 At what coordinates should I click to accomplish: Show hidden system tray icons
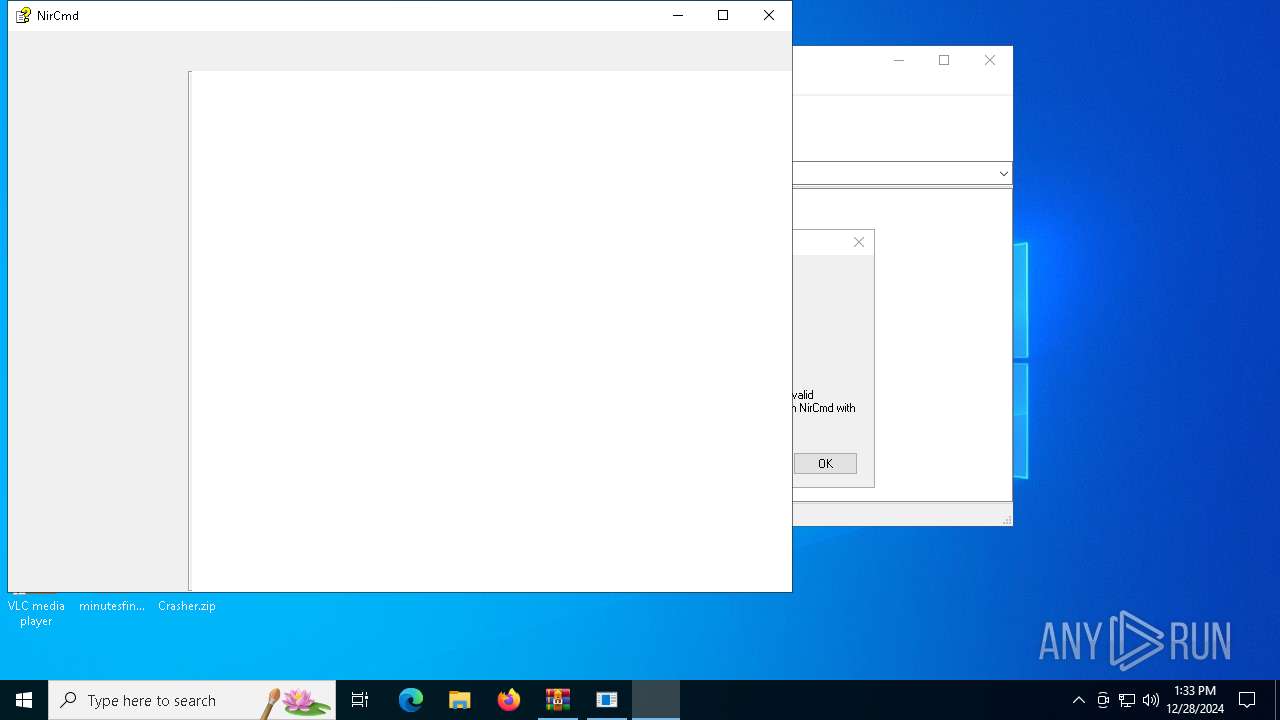click(x=1078, y=700)
